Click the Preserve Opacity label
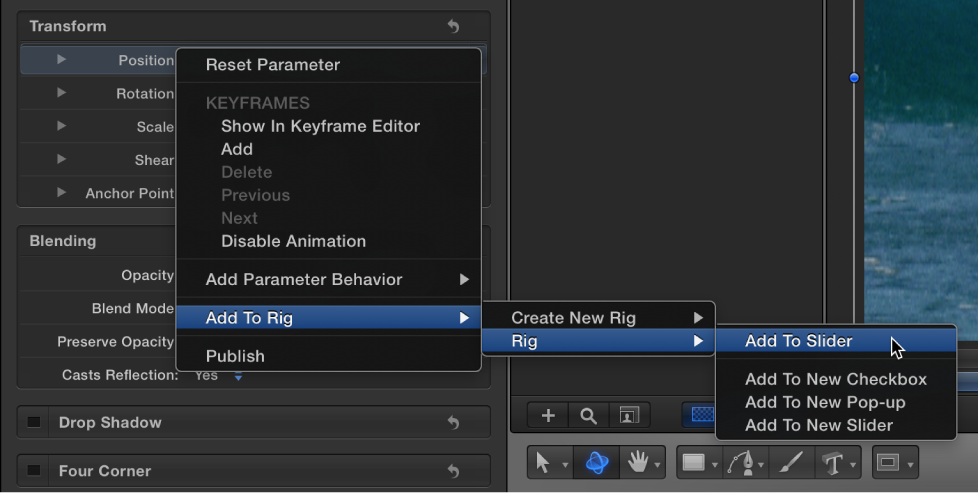The image size is (980, 494). coord(116,342)
